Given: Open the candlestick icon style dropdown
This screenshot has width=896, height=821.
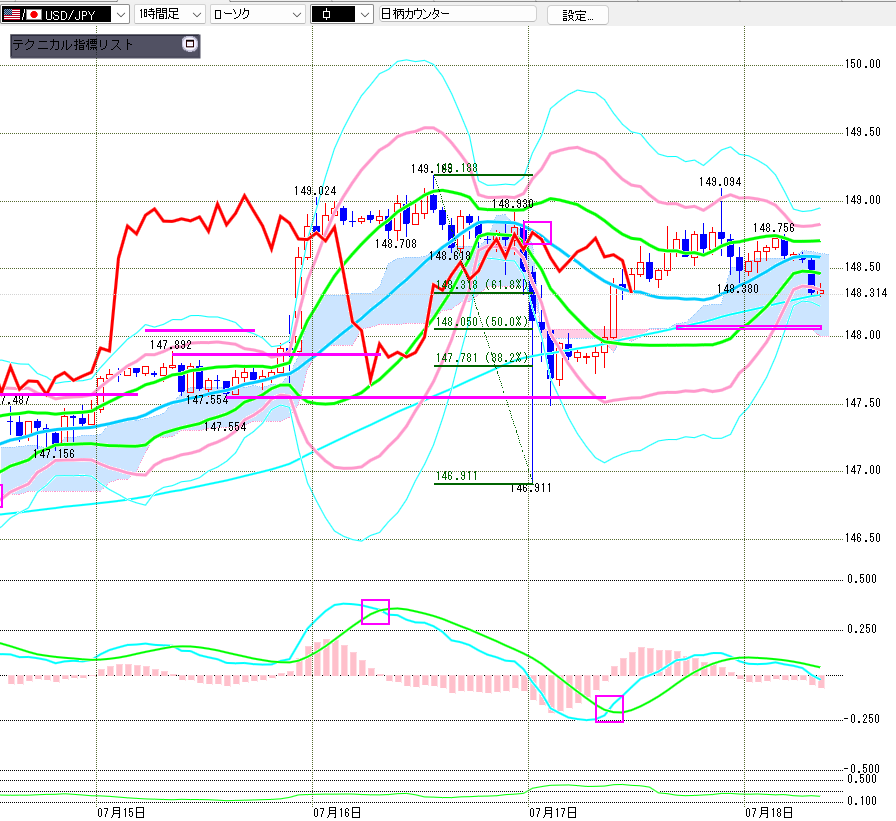Looking at the screenshot, I should point(365,14).
